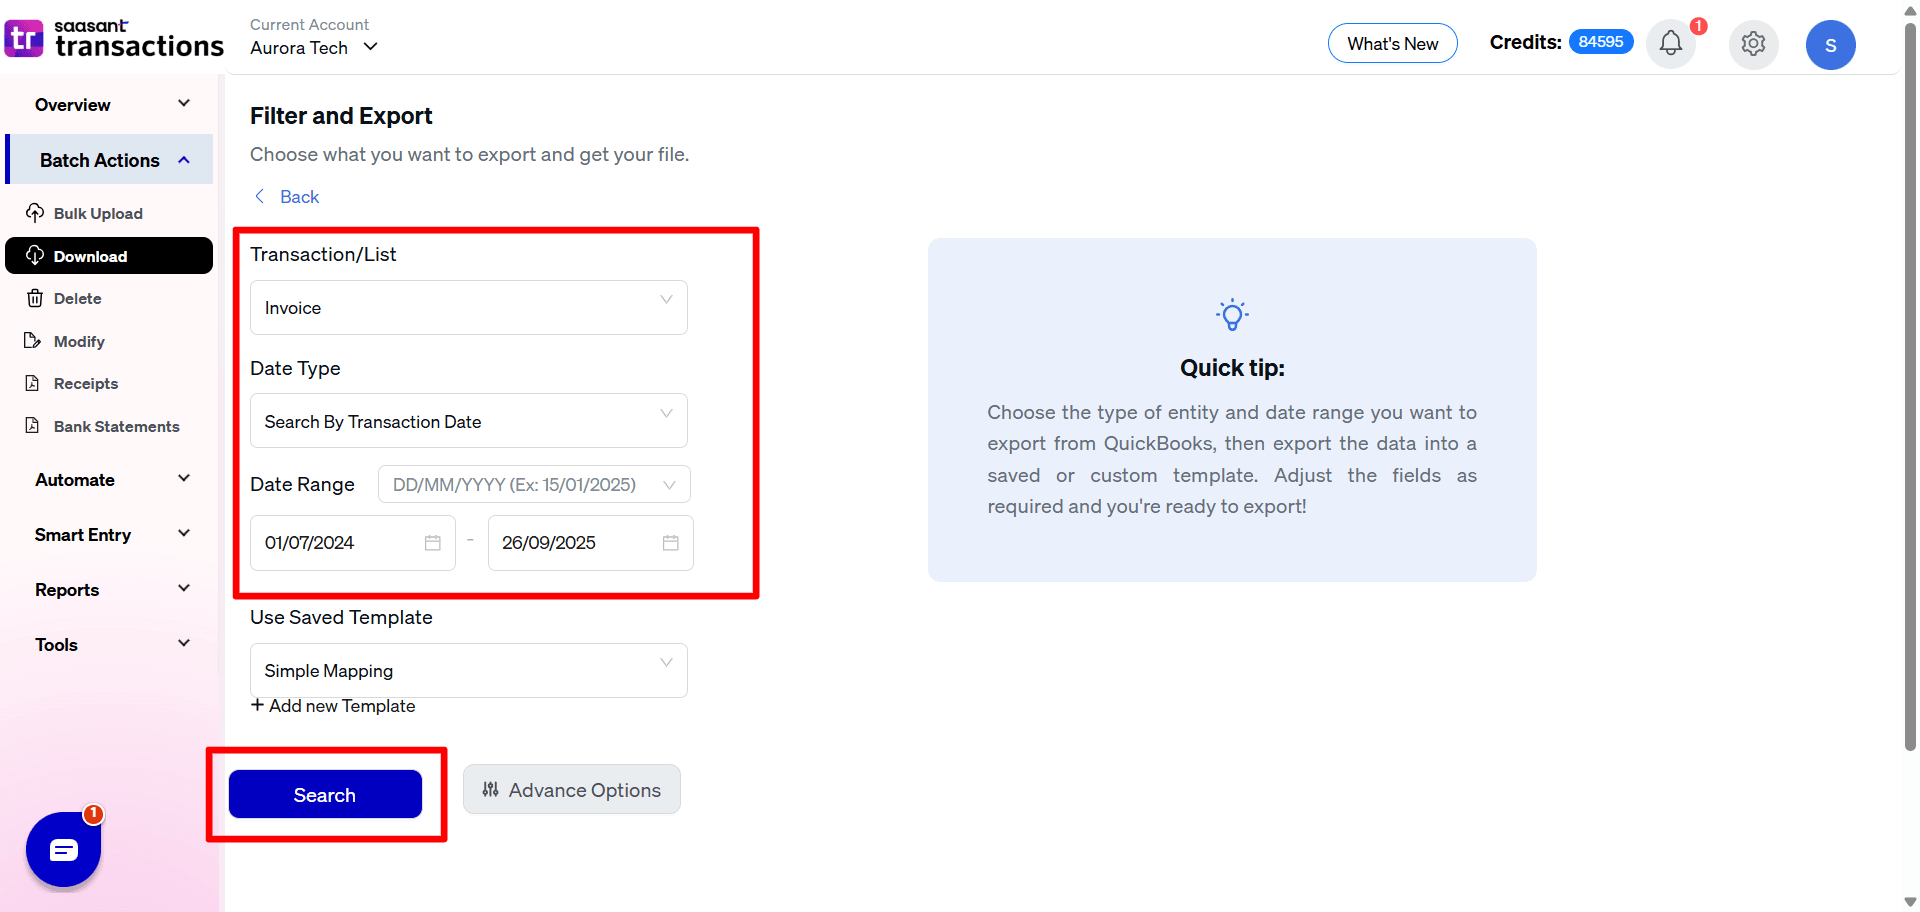Click the Delete trash icon in sidebar

(35, 298)
